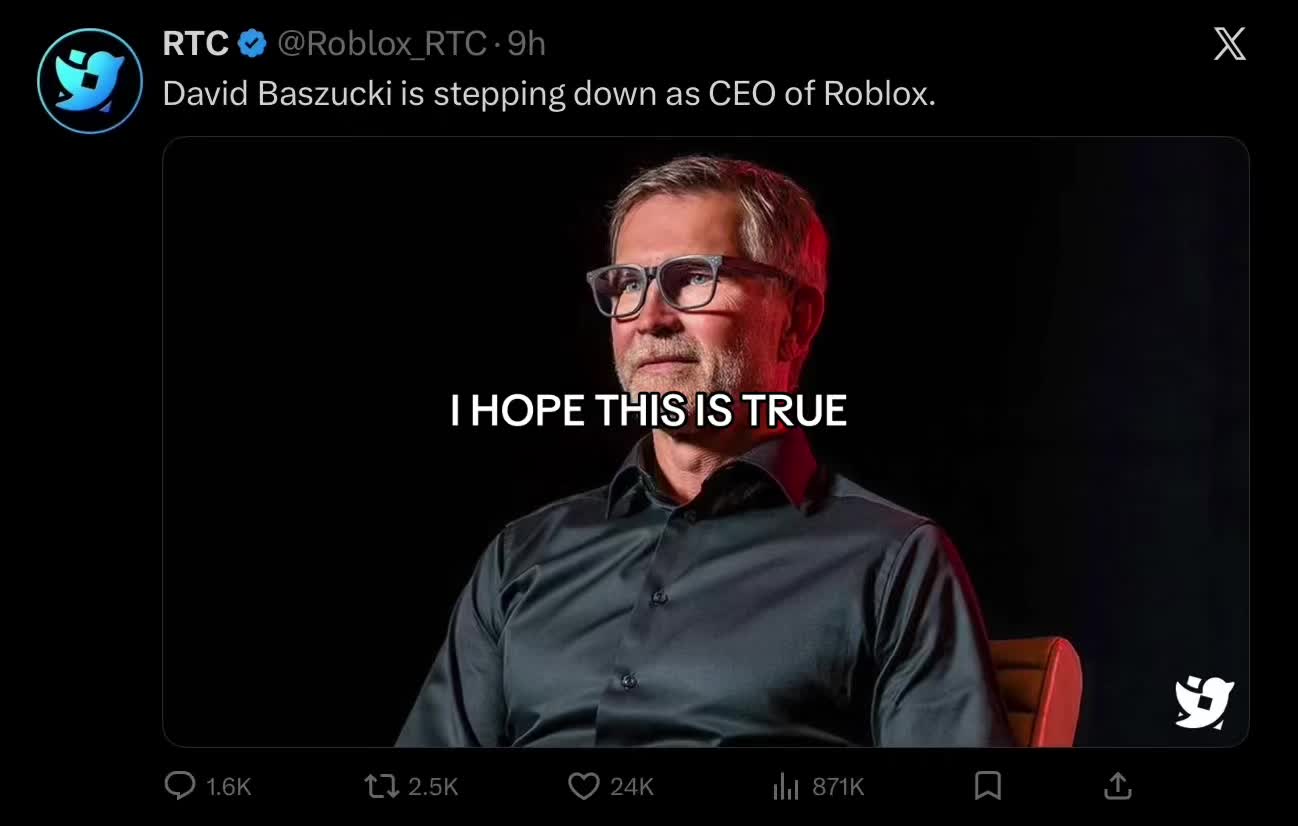This screenshot has height=826, width=1298.
Task: Open the attached image of the man
Action: point(706,442)
